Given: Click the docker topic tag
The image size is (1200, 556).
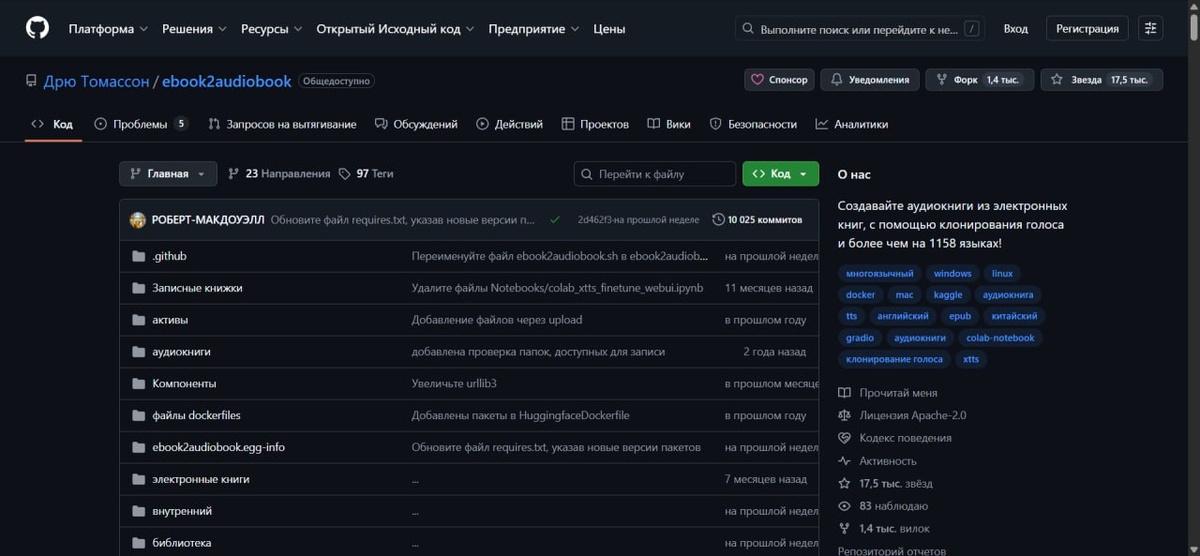Looking at the screenshot, I should point(860,295).
